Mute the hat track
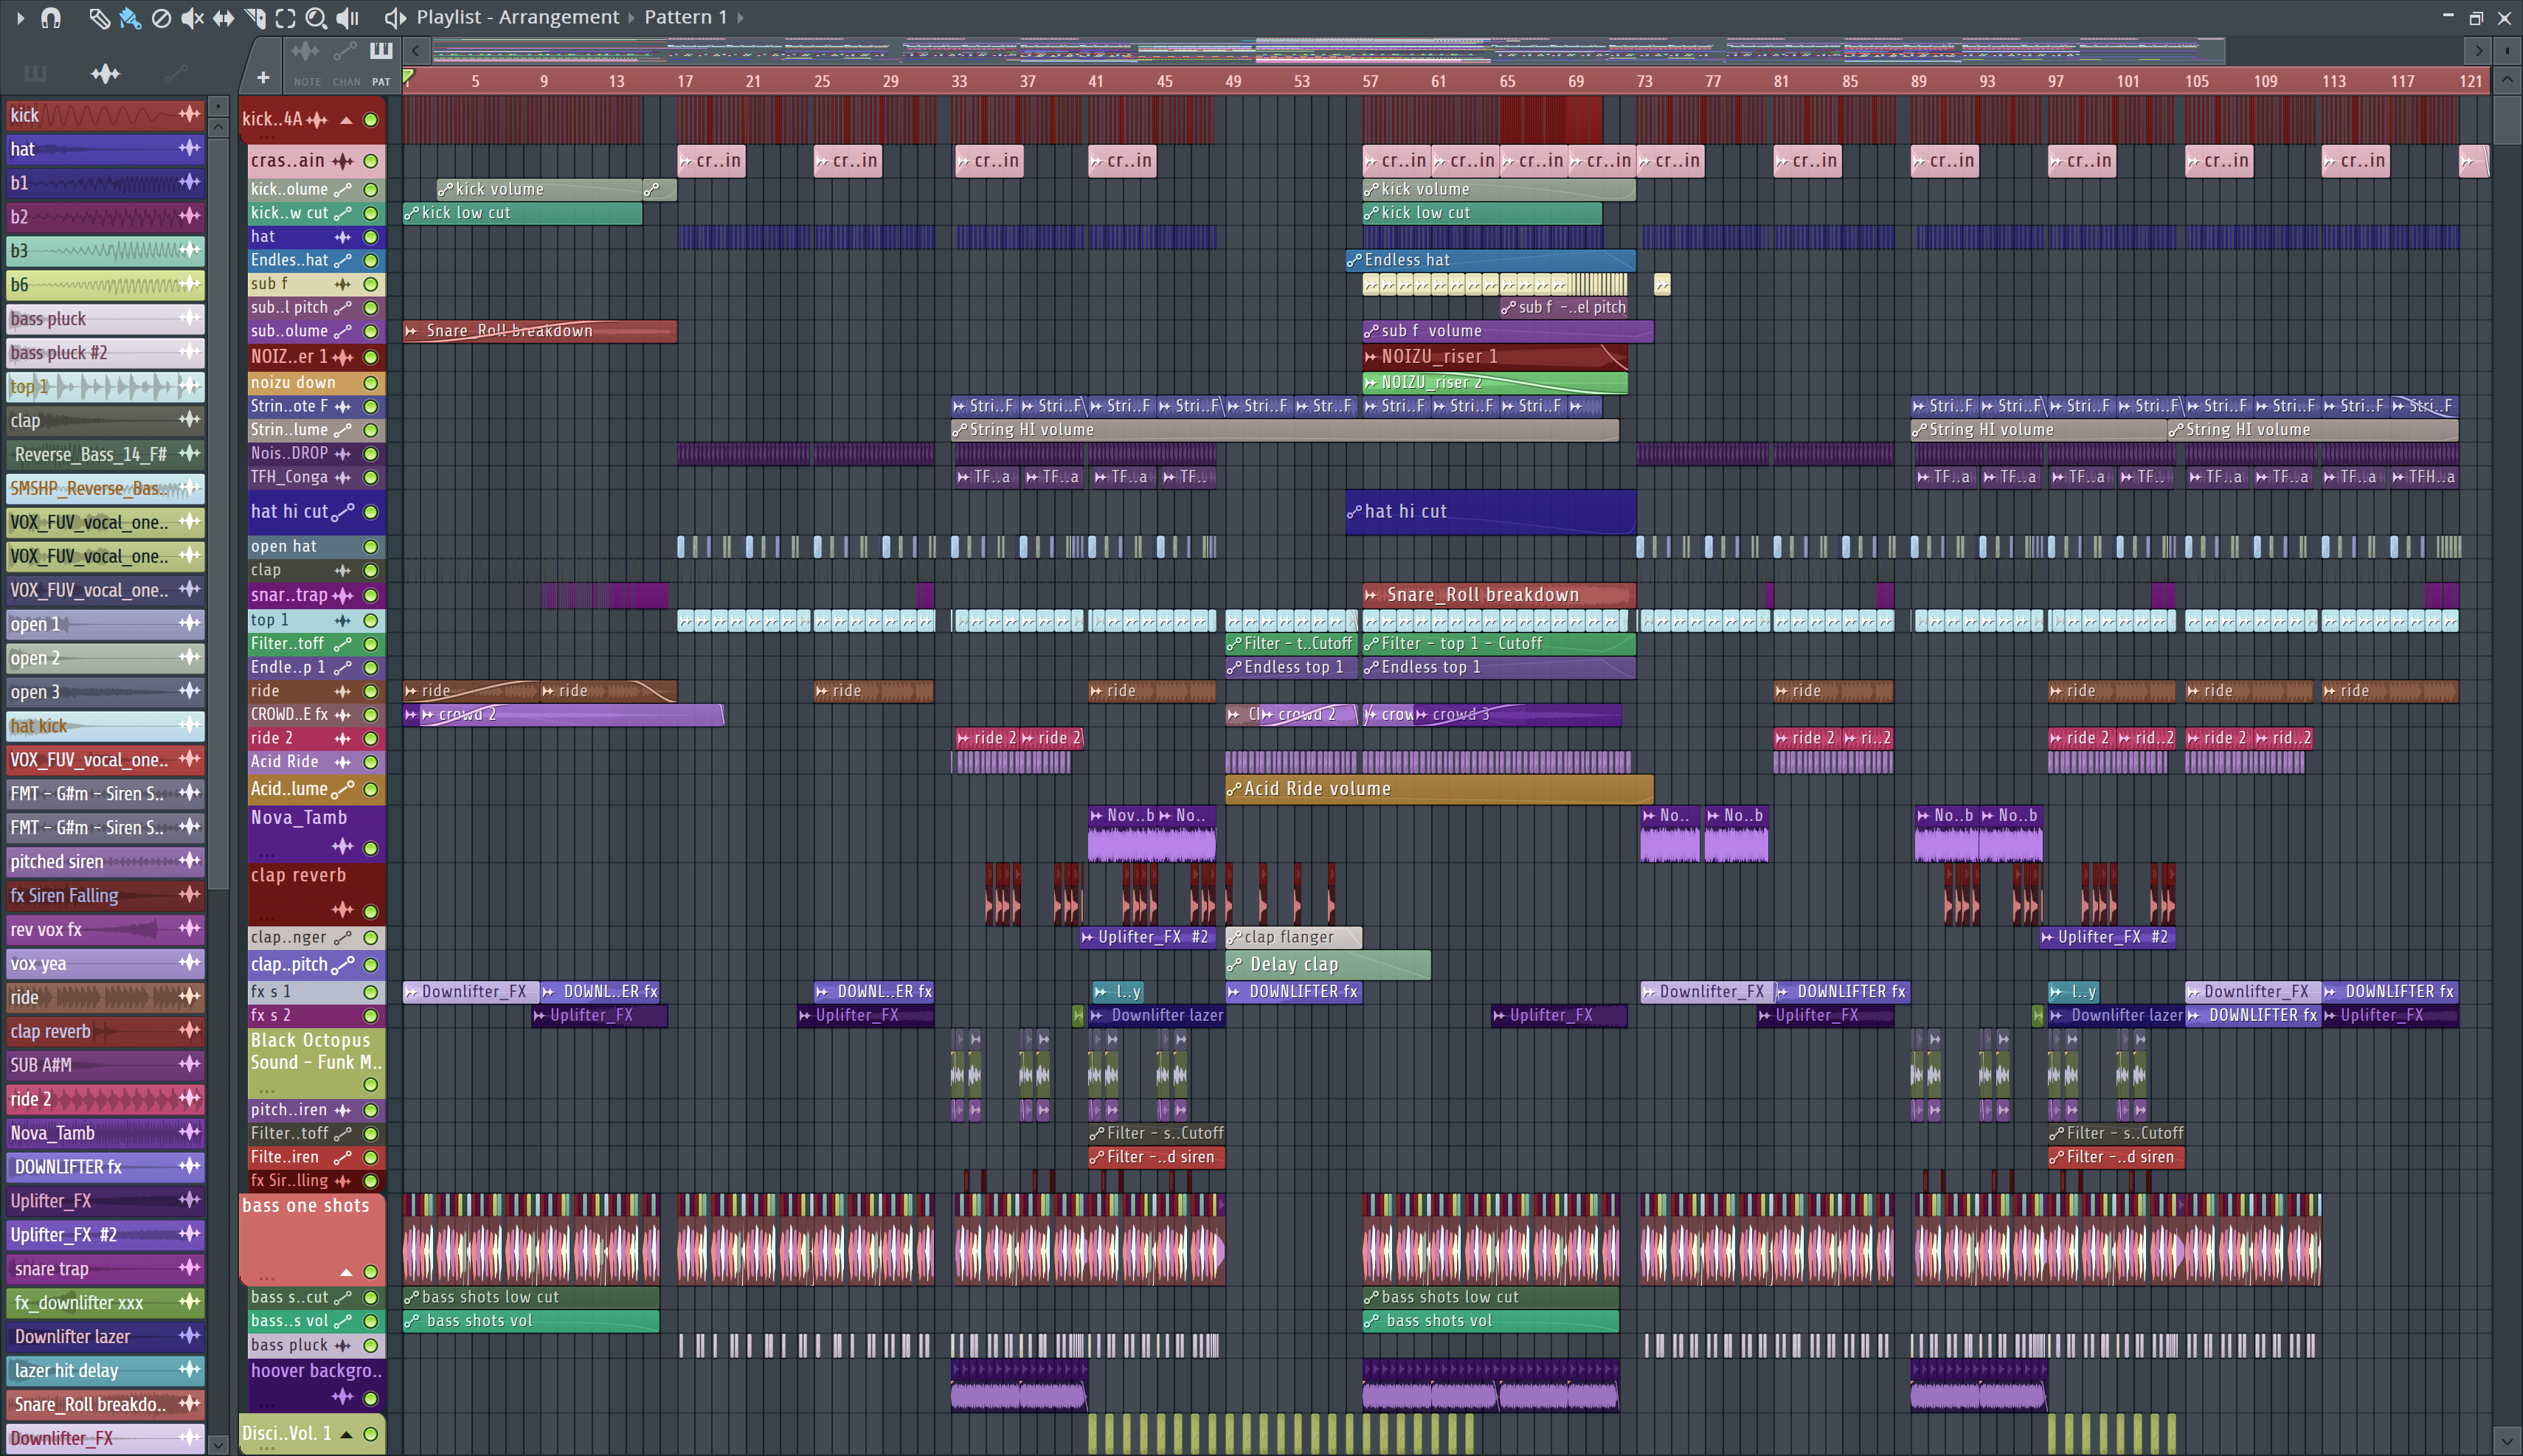Image resolution: width=2523 pixels, height=1456 pixels. (371, 237)
